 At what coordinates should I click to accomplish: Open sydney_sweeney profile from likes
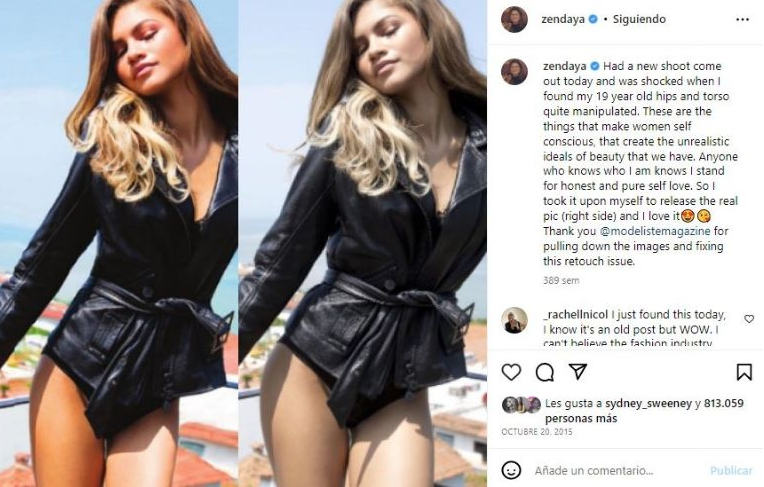point(648,403)
